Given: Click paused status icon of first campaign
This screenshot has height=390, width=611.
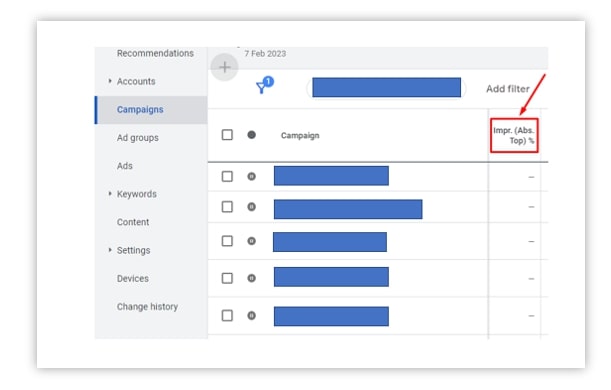Looking at the screenshot, I should click(x=252, y=176).
